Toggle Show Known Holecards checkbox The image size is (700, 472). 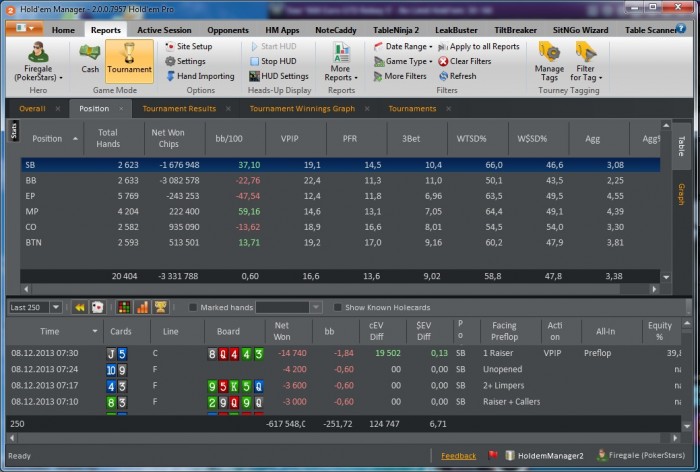tap(338, 307)
